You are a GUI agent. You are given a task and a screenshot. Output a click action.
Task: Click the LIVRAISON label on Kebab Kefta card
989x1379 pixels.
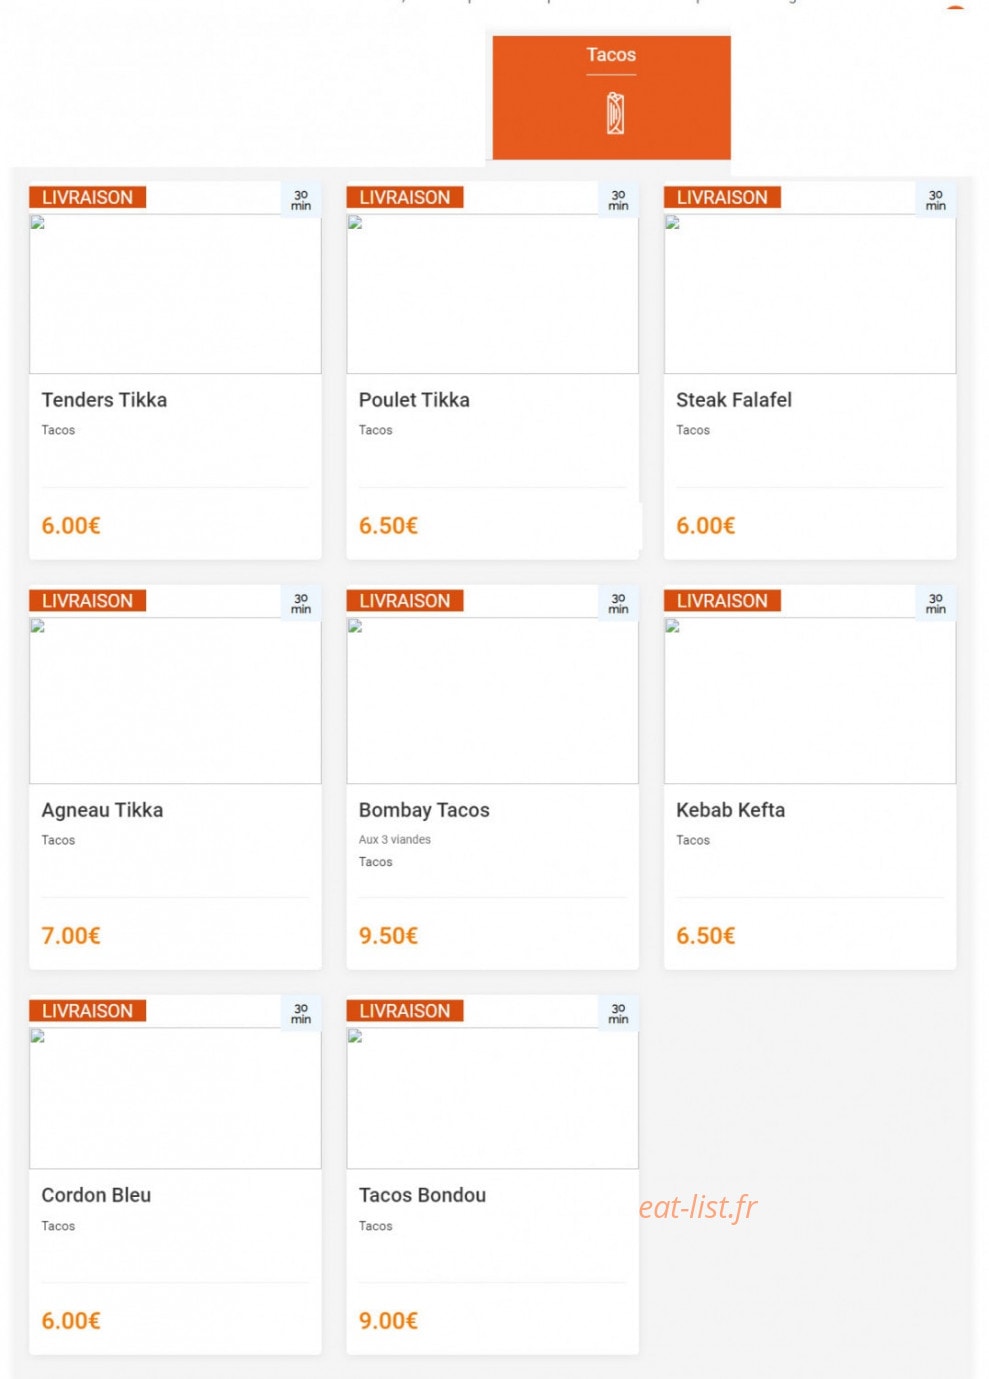pyautogui.click(x=722, y=600)
